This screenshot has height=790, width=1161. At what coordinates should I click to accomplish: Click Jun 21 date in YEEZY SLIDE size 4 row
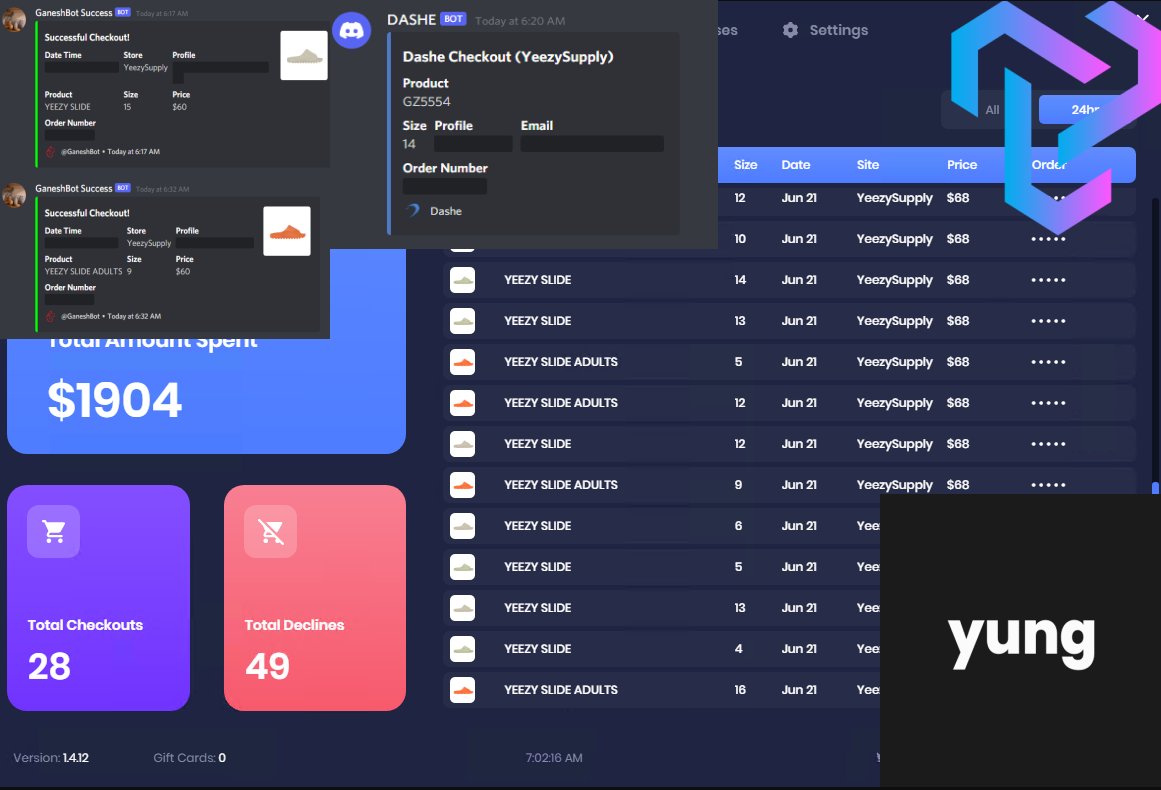tap(799, 649)
